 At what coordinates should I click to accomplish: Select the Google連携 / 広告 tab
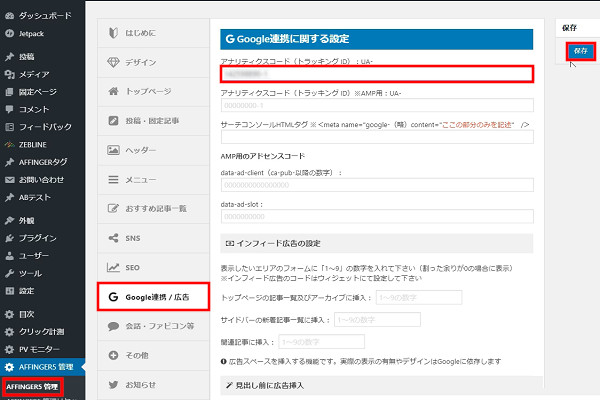click(153, 297)
